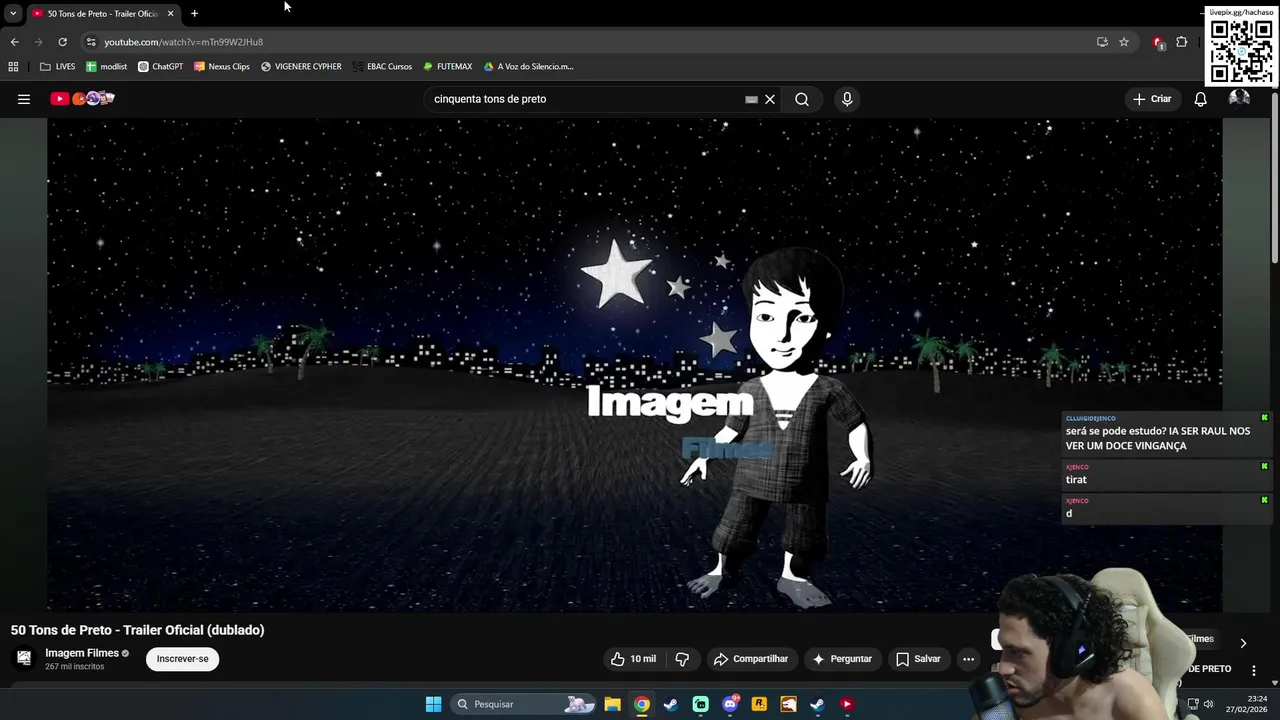Open YouTube notifications bell

(x=1201, y=99)
